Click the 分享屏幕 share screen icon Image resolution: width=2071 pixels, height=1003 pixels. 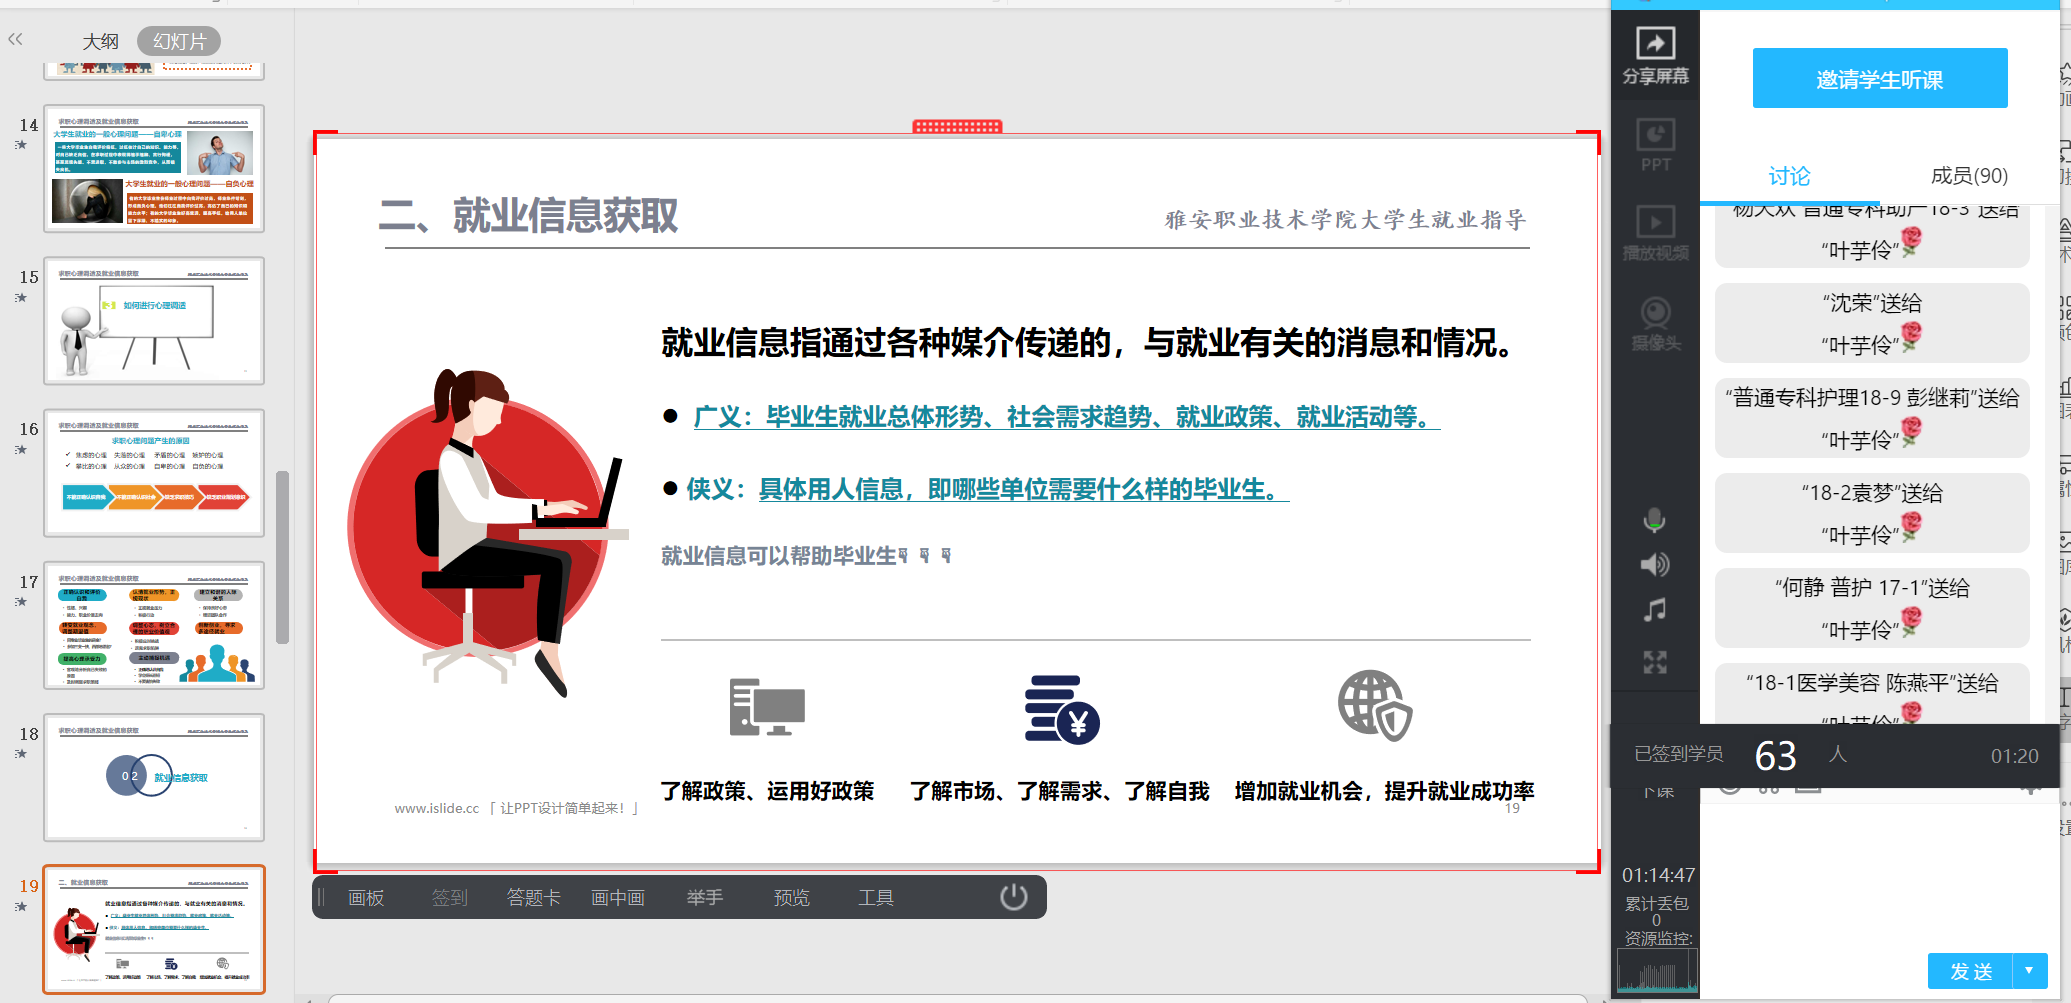pos(1655,55)
